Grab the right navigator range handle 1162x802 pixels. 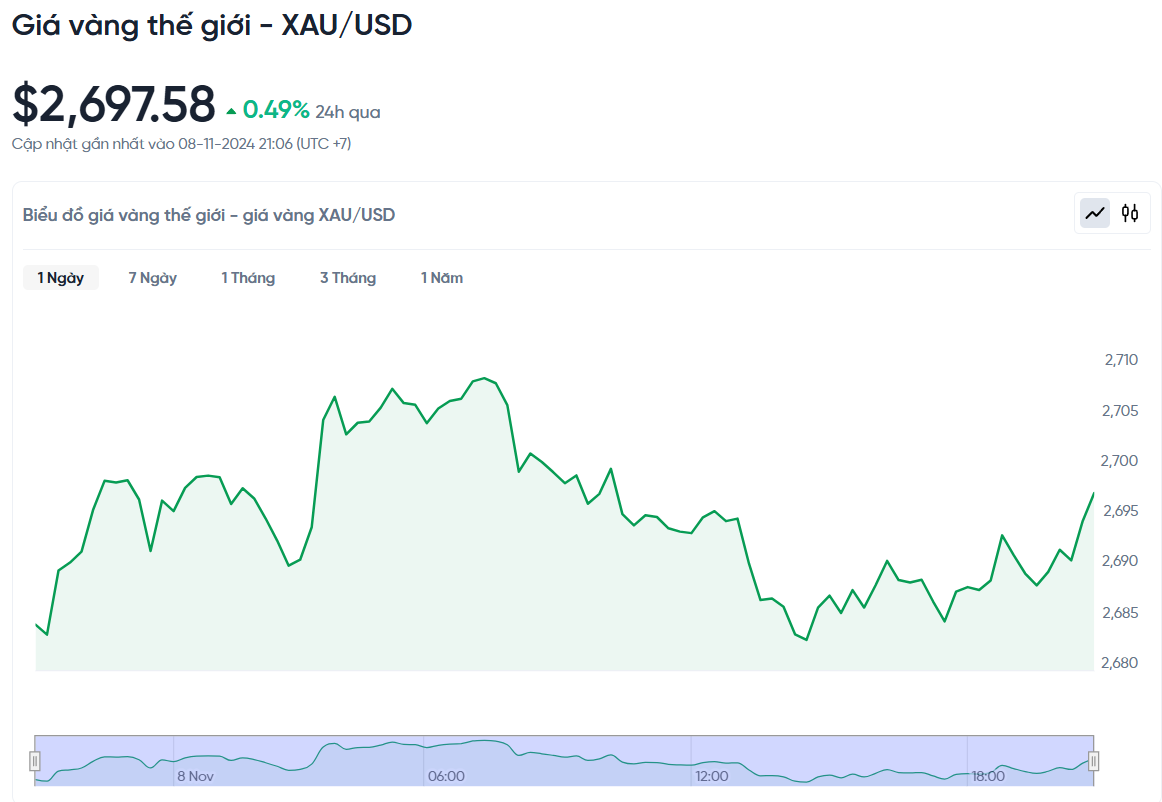click(x=1093, y=761)
